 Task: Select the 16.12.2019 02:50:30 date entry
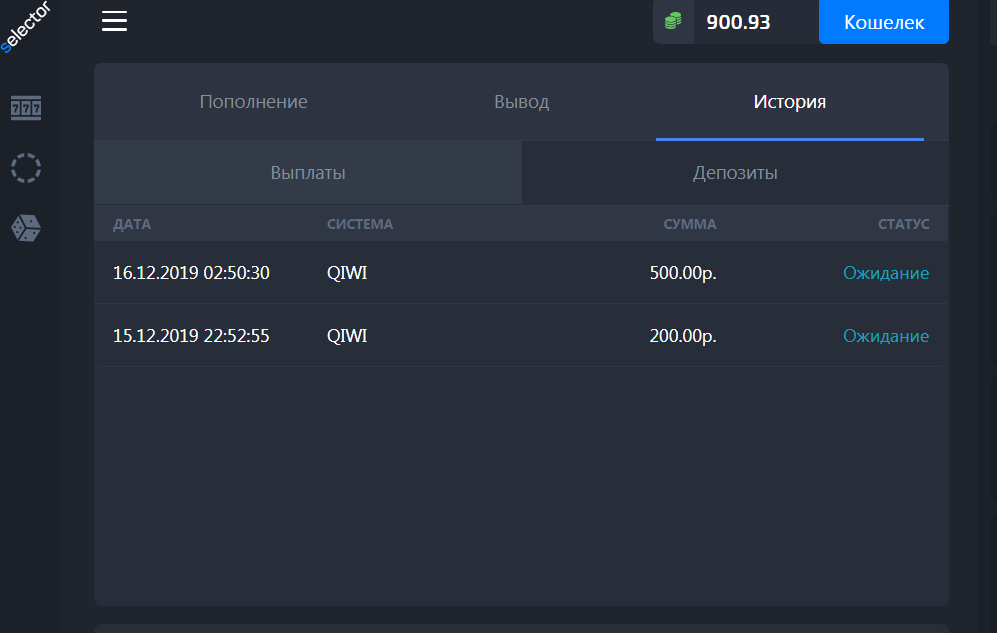point(191,273)
